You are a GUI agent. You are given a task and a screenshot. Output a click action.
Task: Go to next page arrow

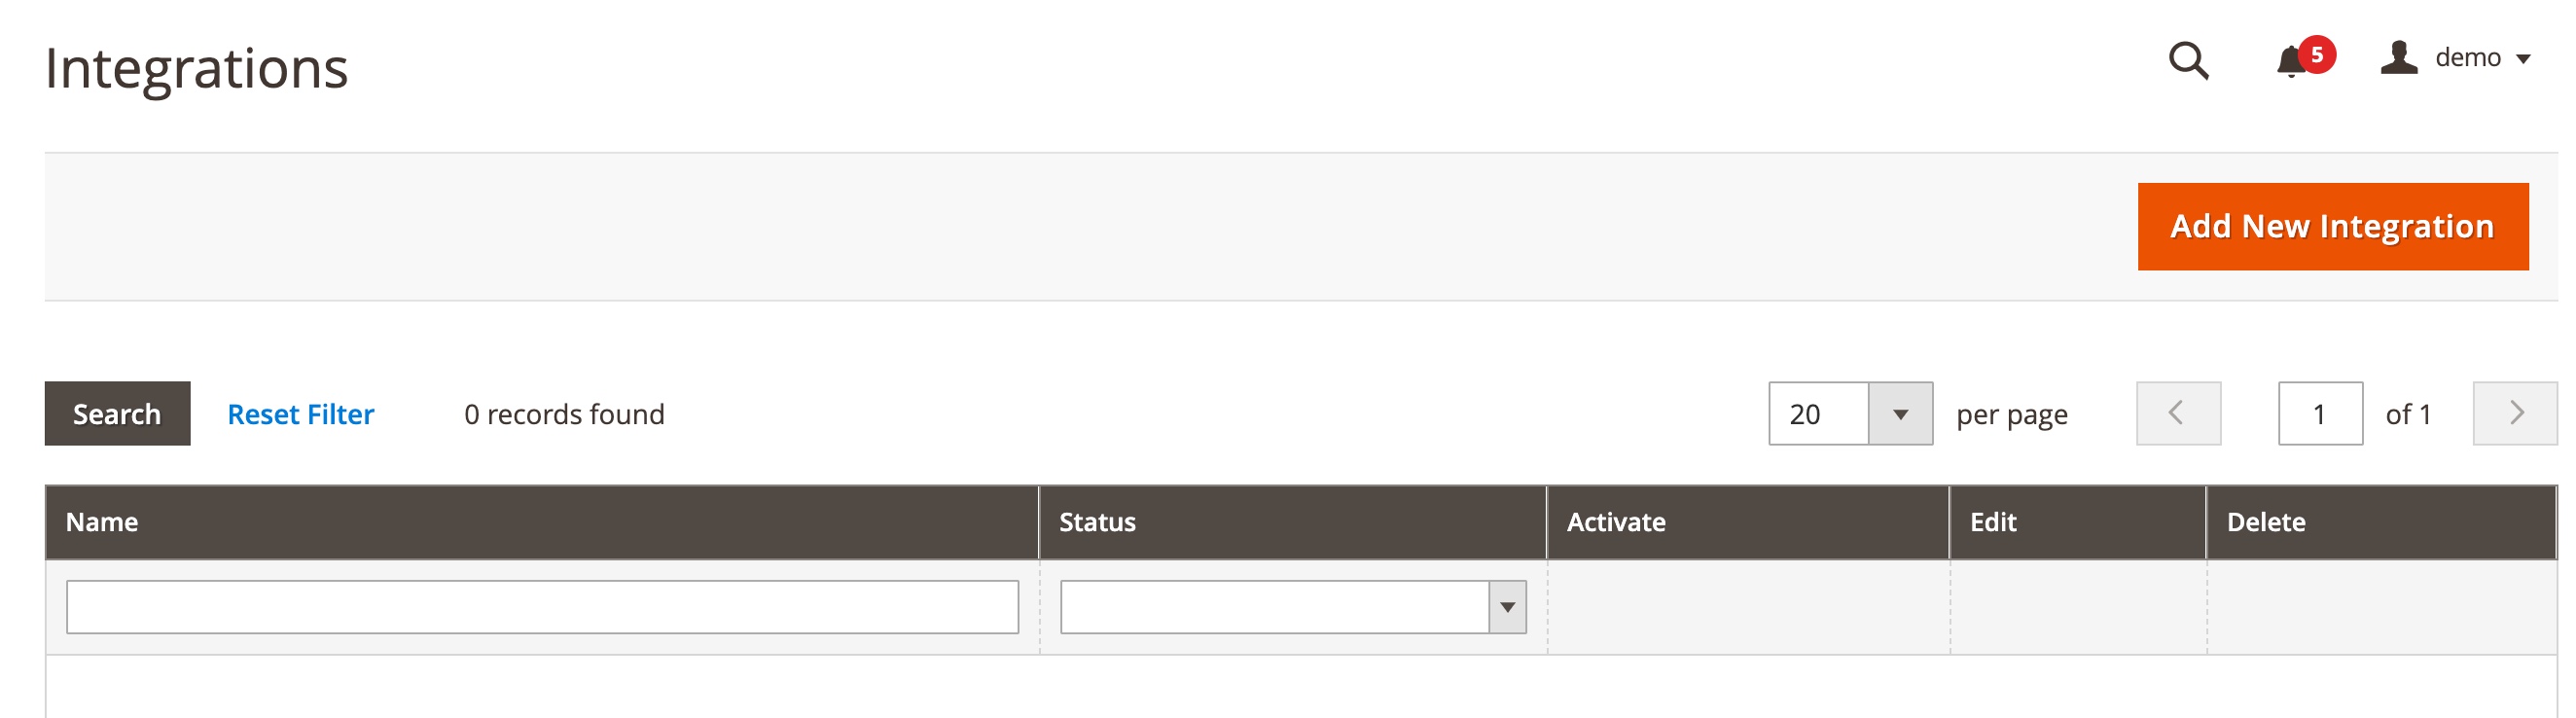(2514, 413)
